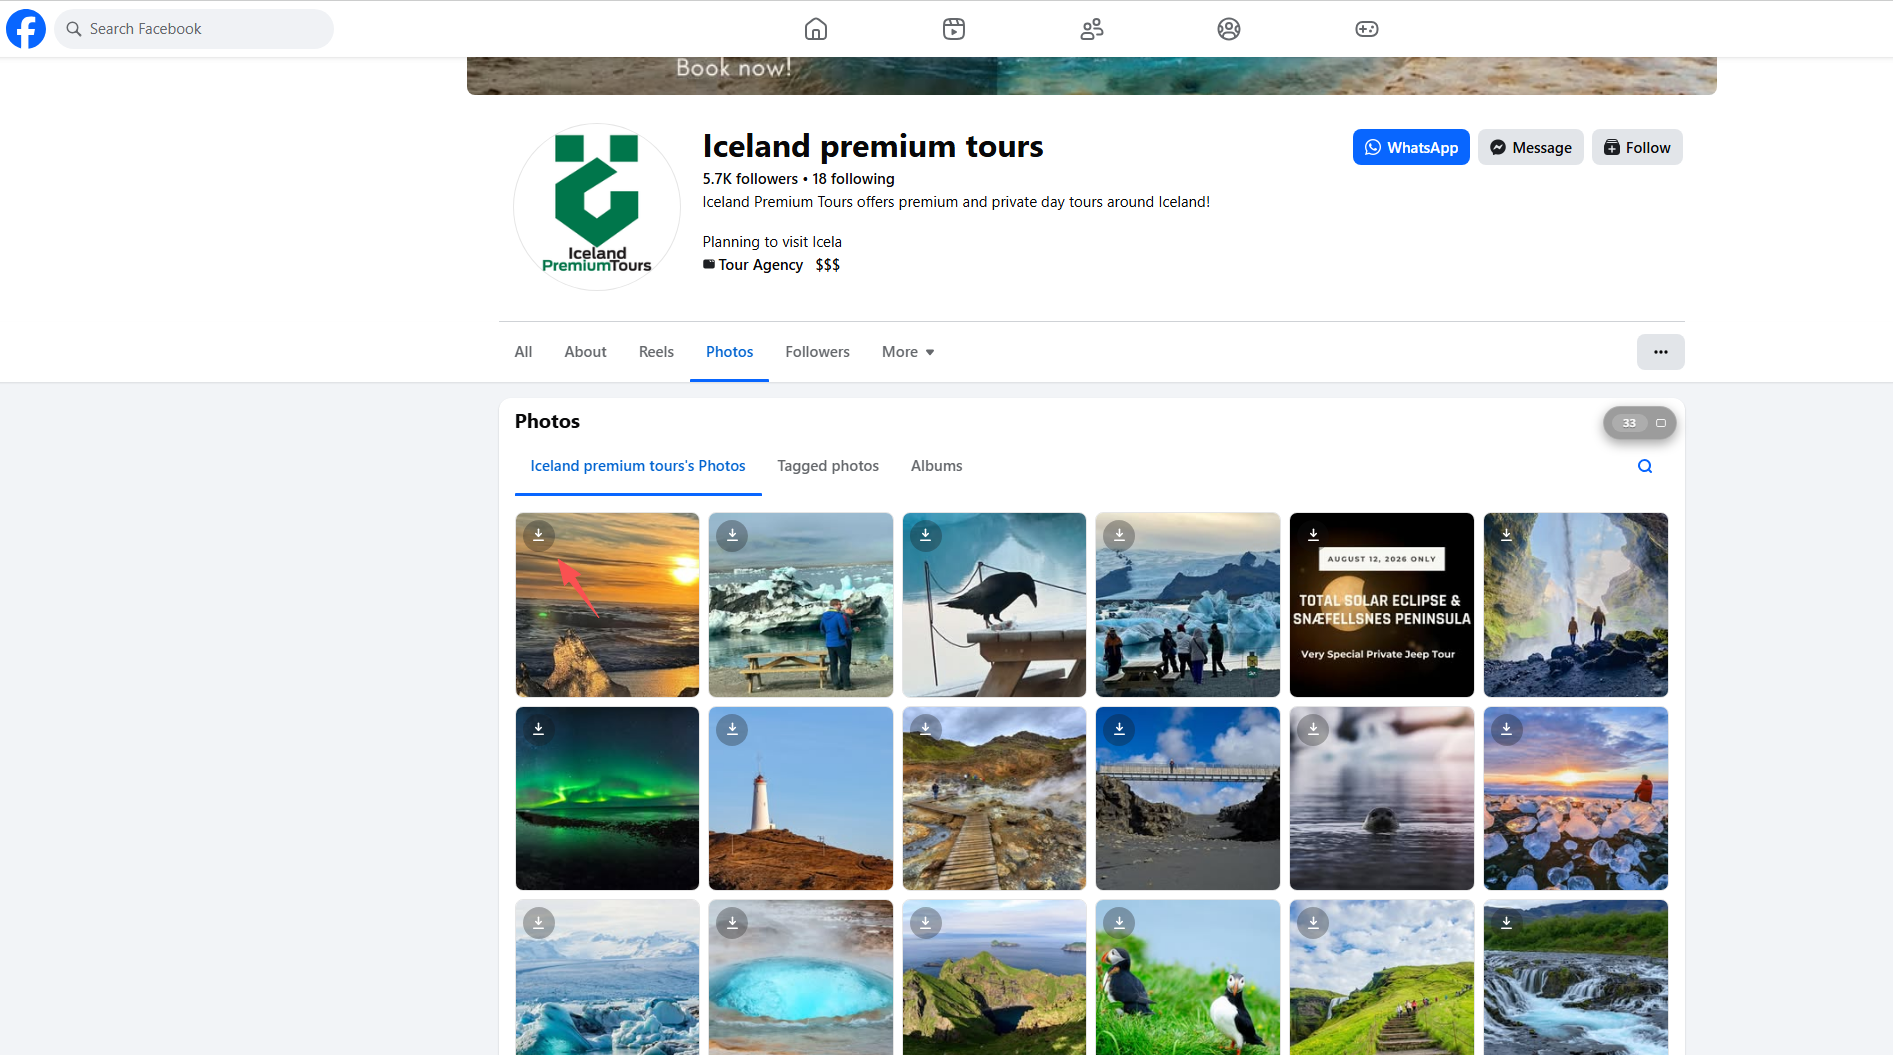Click the small square icon beside the 33 badge
The image size is (1893, 1055).
(1661, 423)
